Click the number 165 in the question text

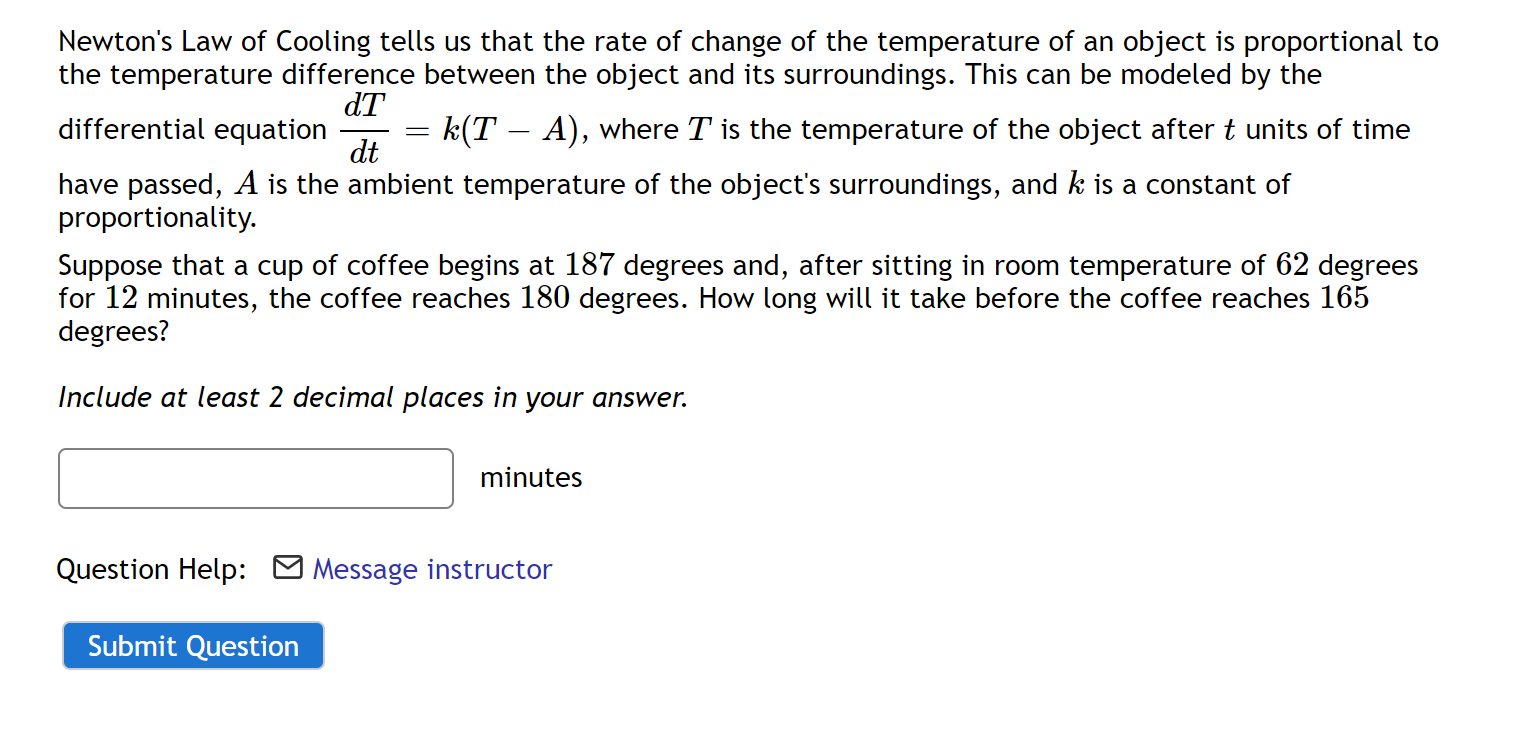(x=1345, y=297)
